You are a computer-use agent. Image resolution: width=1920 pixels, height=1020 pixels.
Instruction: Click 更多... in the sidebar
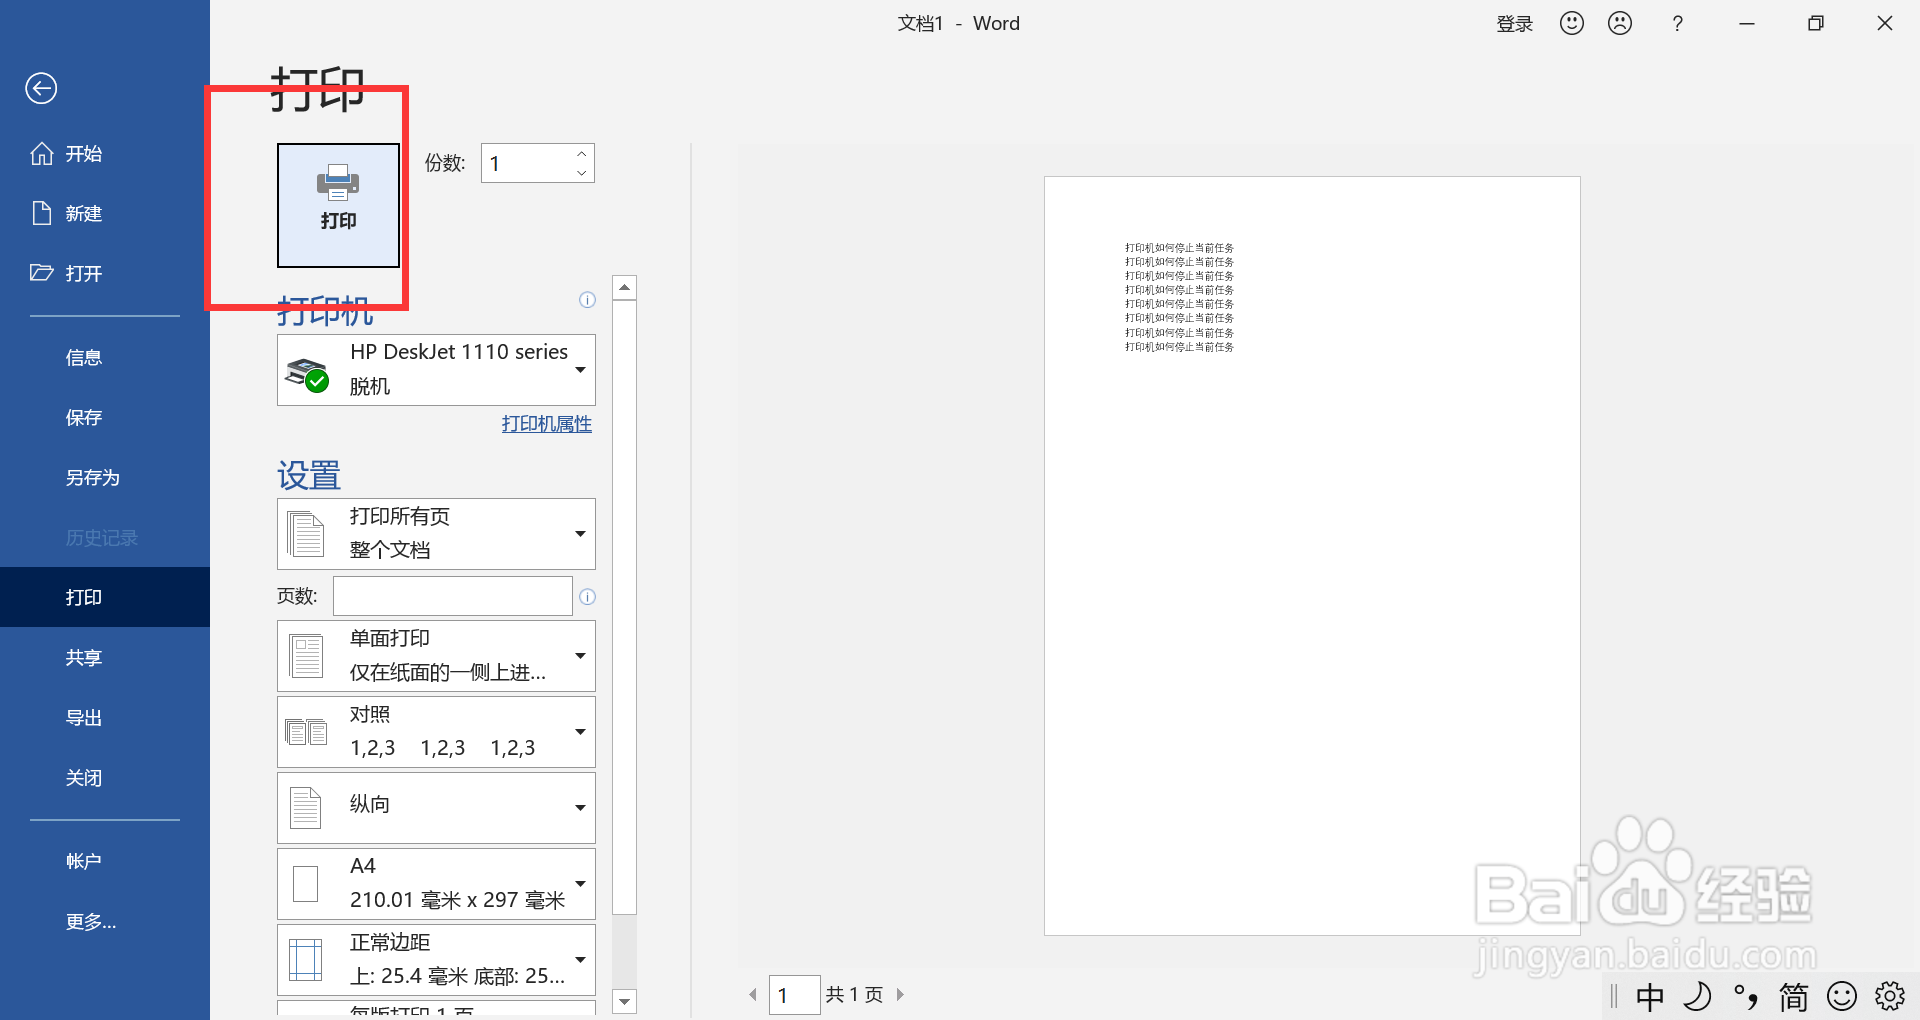105,922
